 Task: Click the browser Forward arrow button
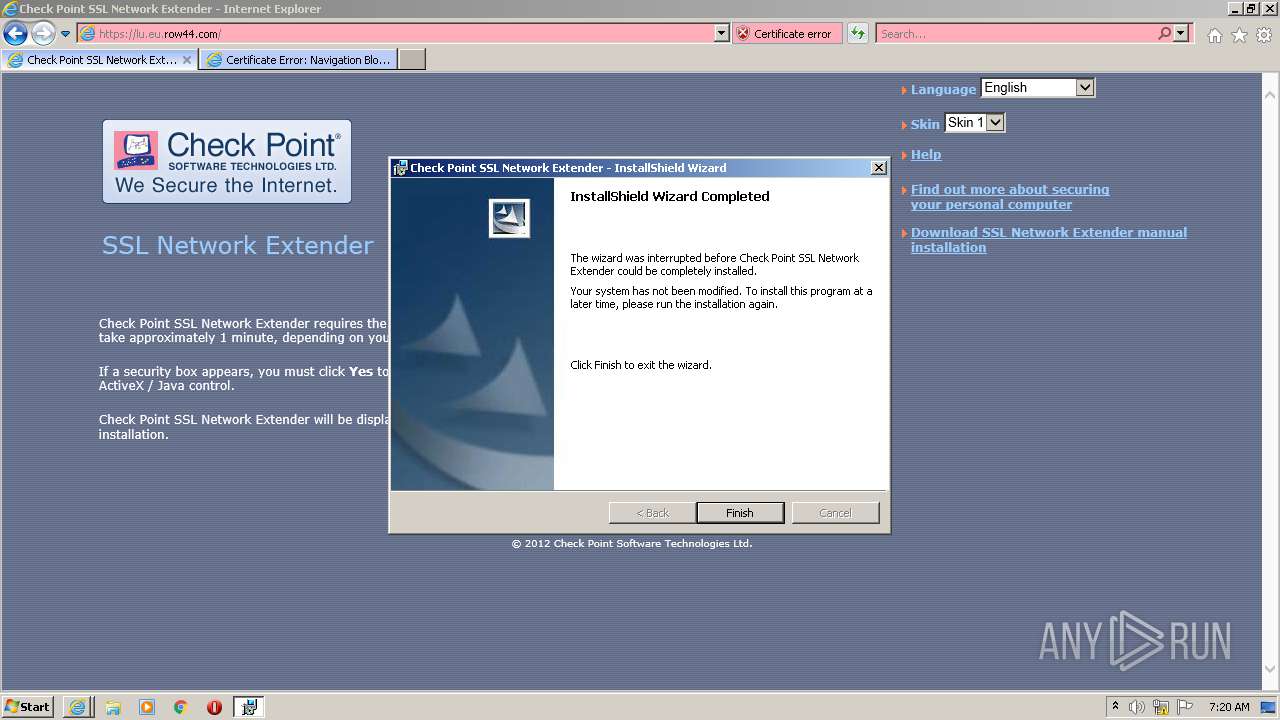click(43, 34)
